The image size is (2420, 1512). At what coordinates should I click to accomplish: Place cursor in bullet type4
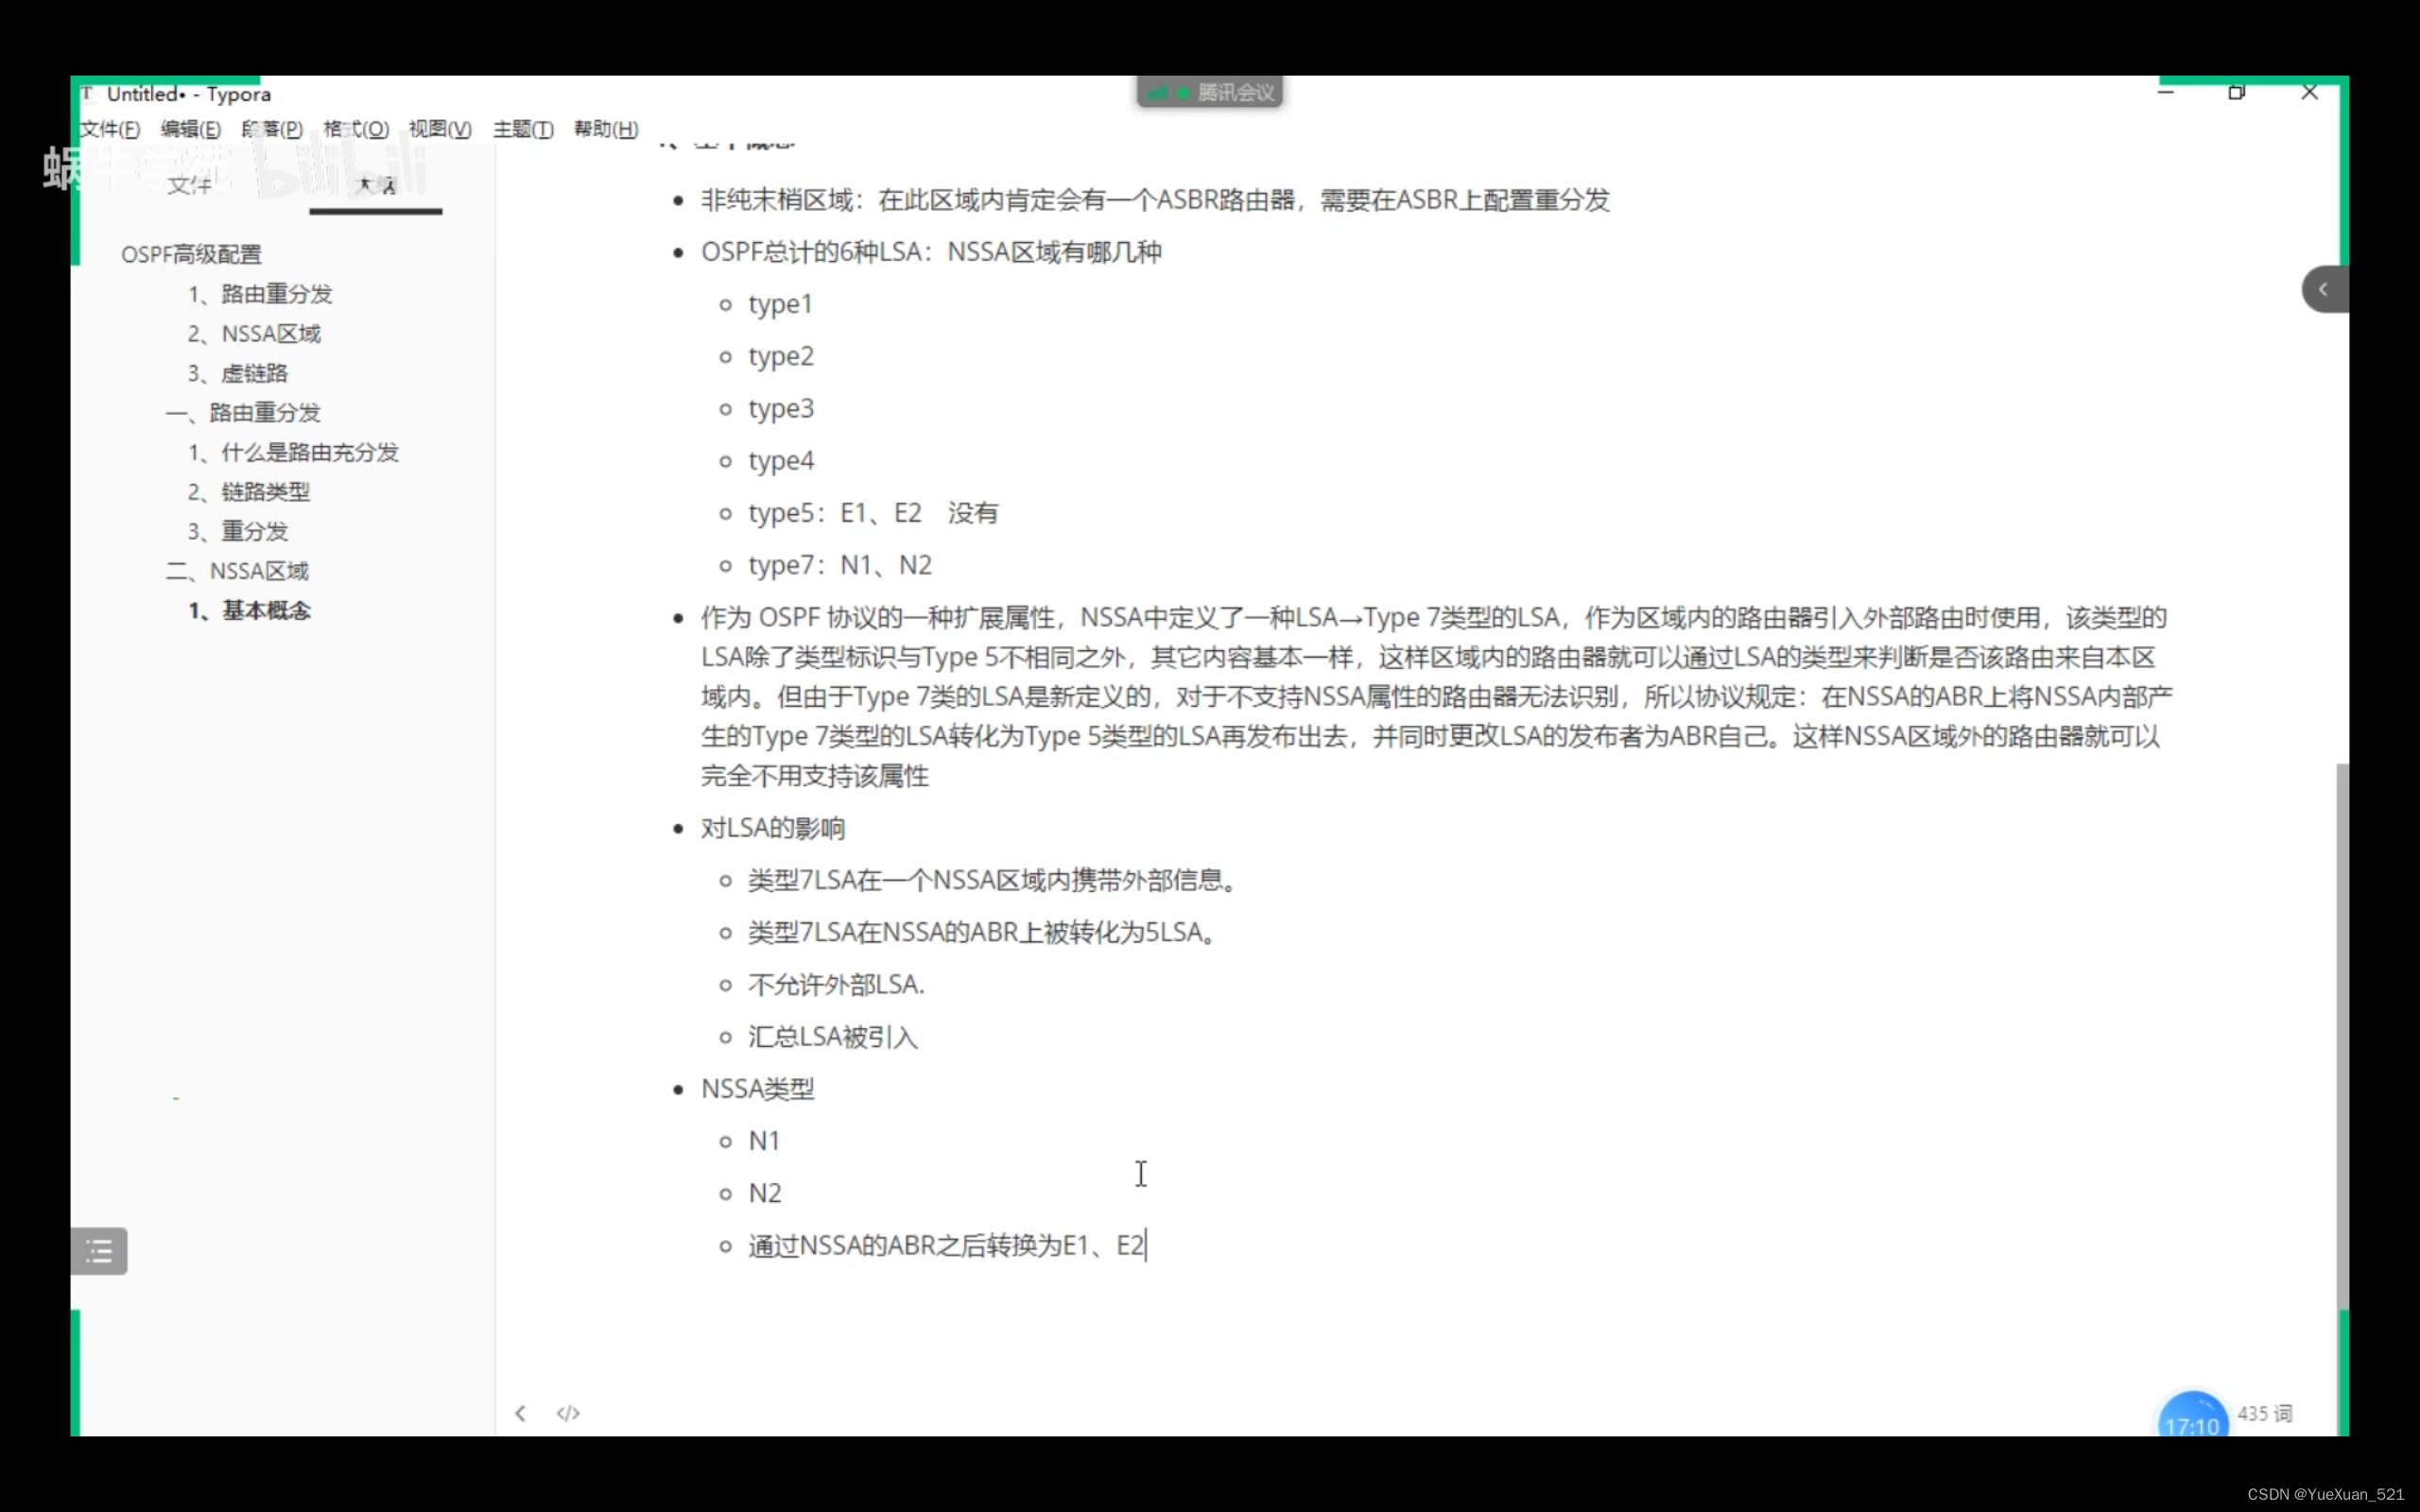[x=781, y=460]
